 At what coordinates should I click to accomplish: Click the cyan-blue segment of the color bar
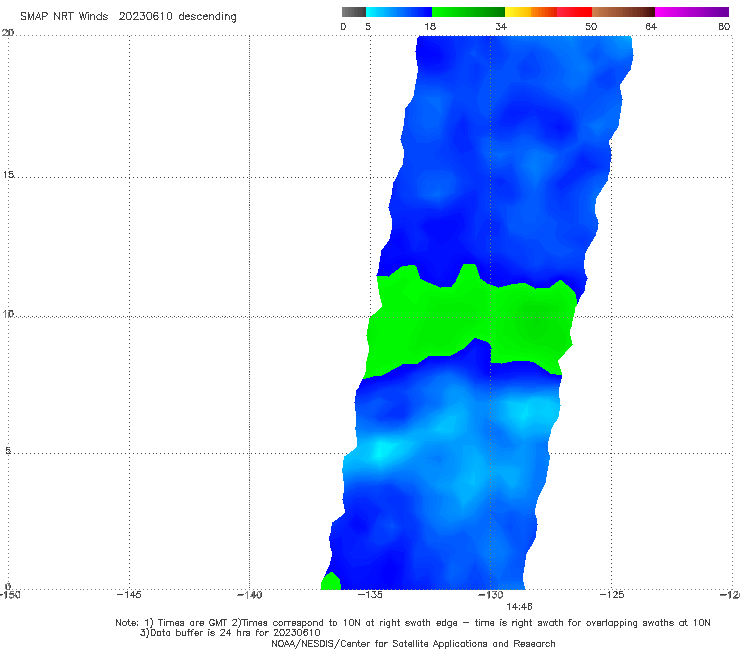tap(399, 12)
